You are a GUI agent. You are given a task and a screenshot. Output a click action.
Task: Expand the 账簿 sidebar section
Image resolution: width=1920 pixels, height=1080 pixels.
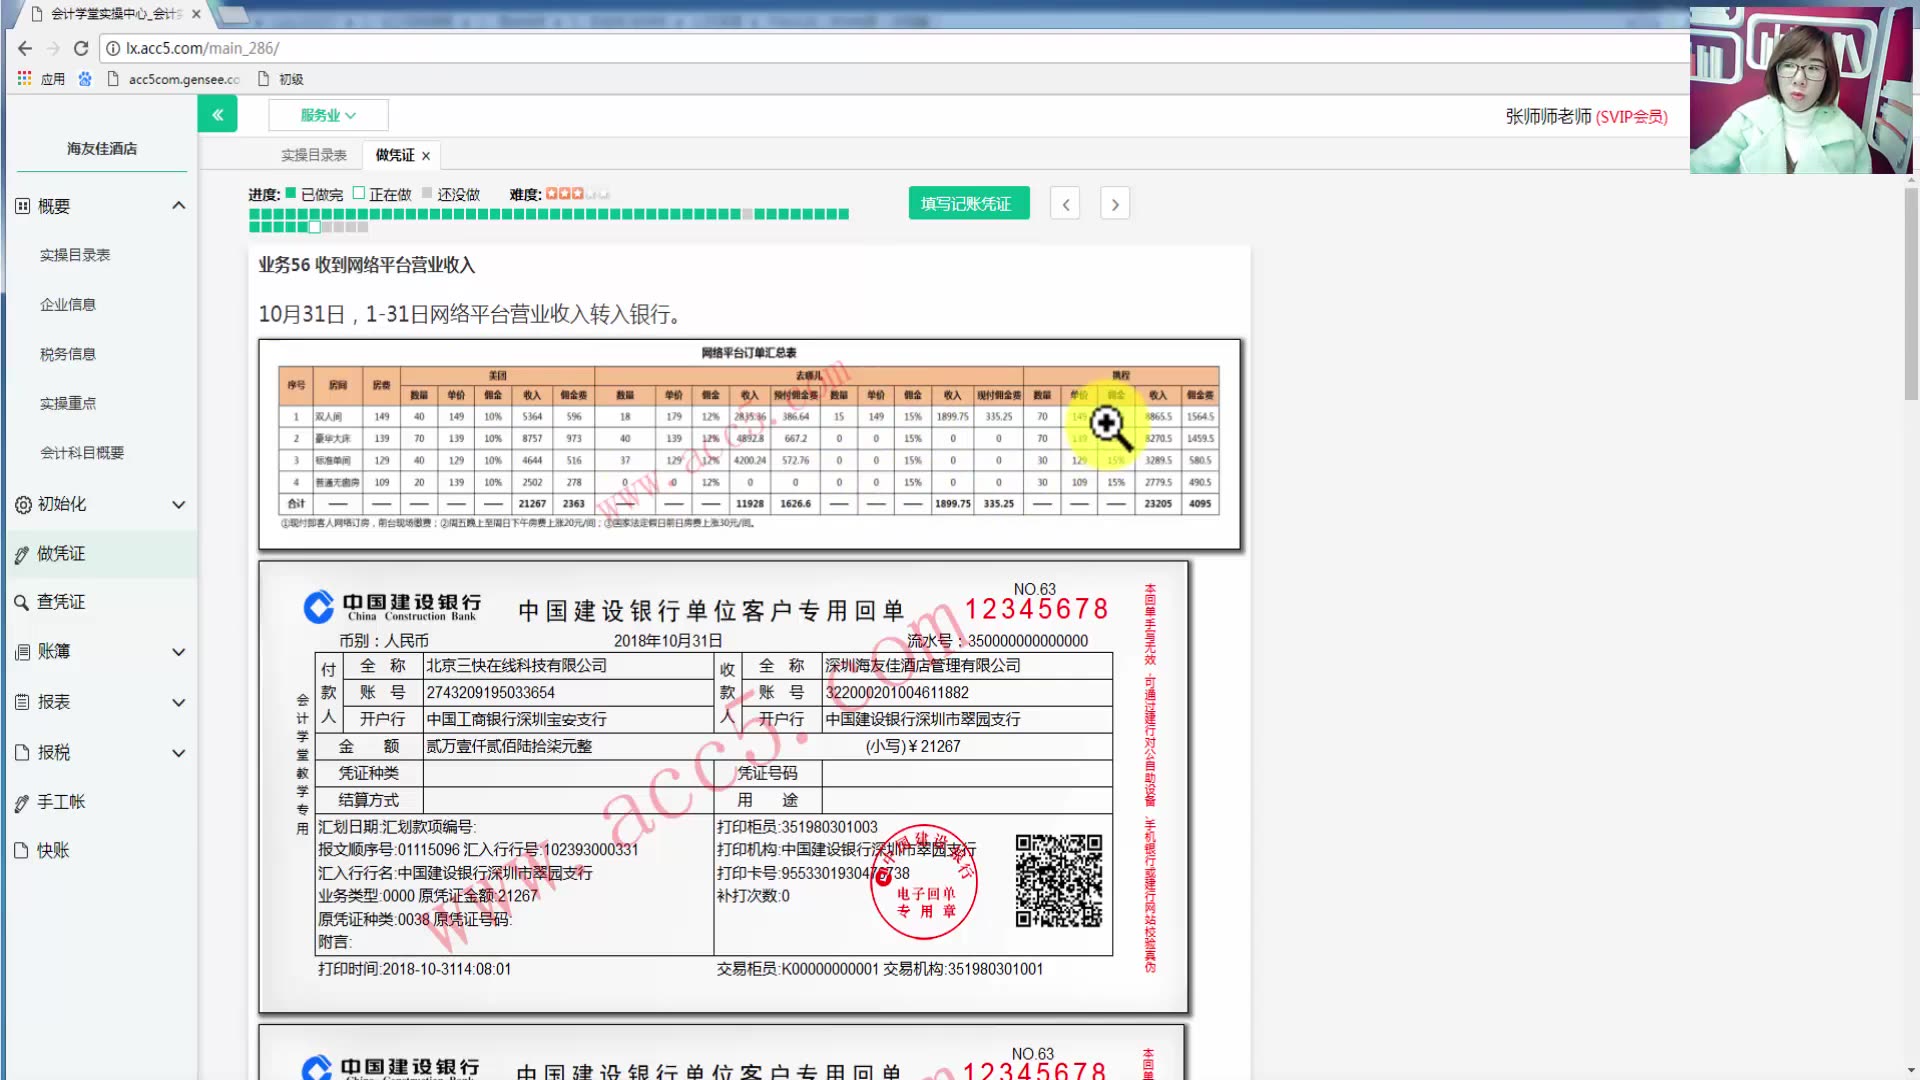point(179,652)
